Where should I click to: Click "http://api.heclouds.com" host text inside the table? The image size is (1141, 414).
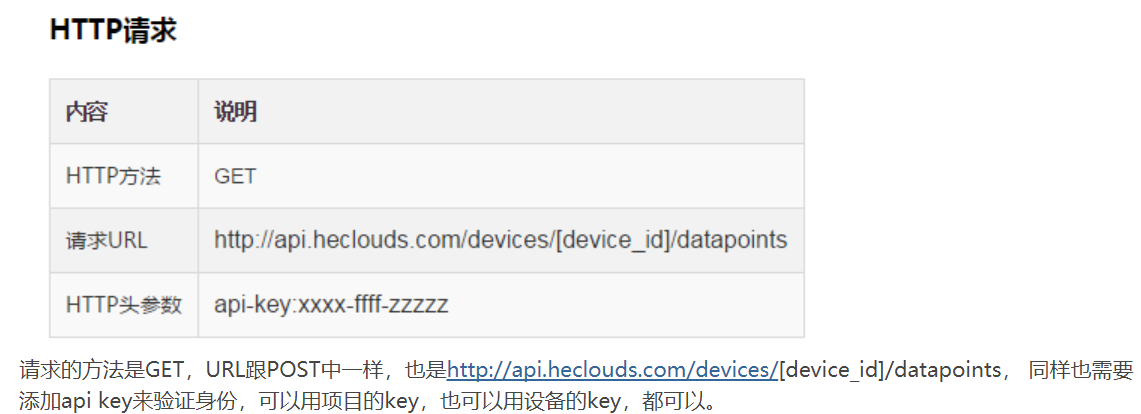point(326,241)
